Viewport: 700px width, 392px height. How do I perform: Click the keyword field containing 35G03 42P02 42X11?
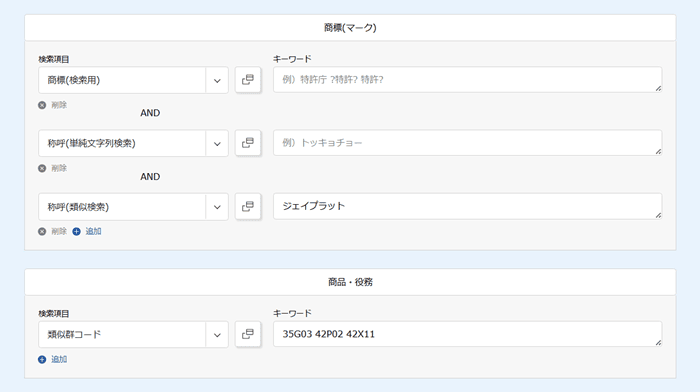(467, 334)
